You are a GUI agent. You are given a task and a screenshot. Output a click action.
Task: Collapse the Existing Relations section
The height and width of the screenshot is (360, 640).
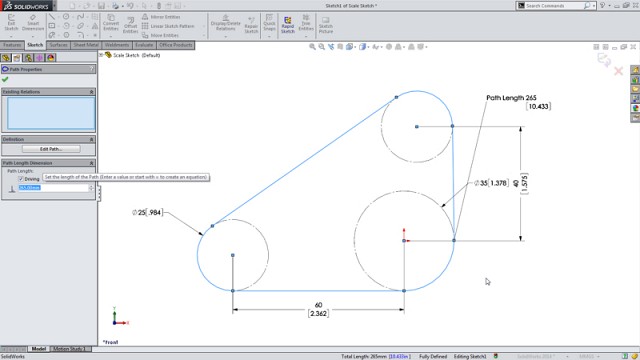(x=91, y=92)
